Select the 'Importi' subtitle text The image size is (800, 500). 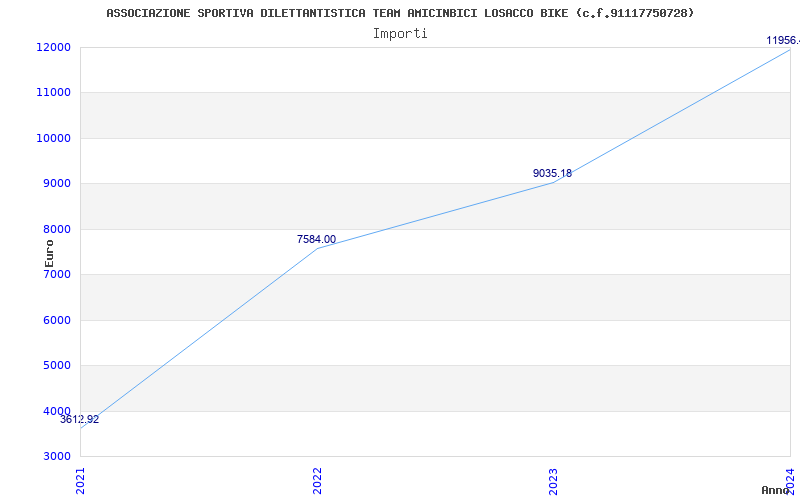400,34
